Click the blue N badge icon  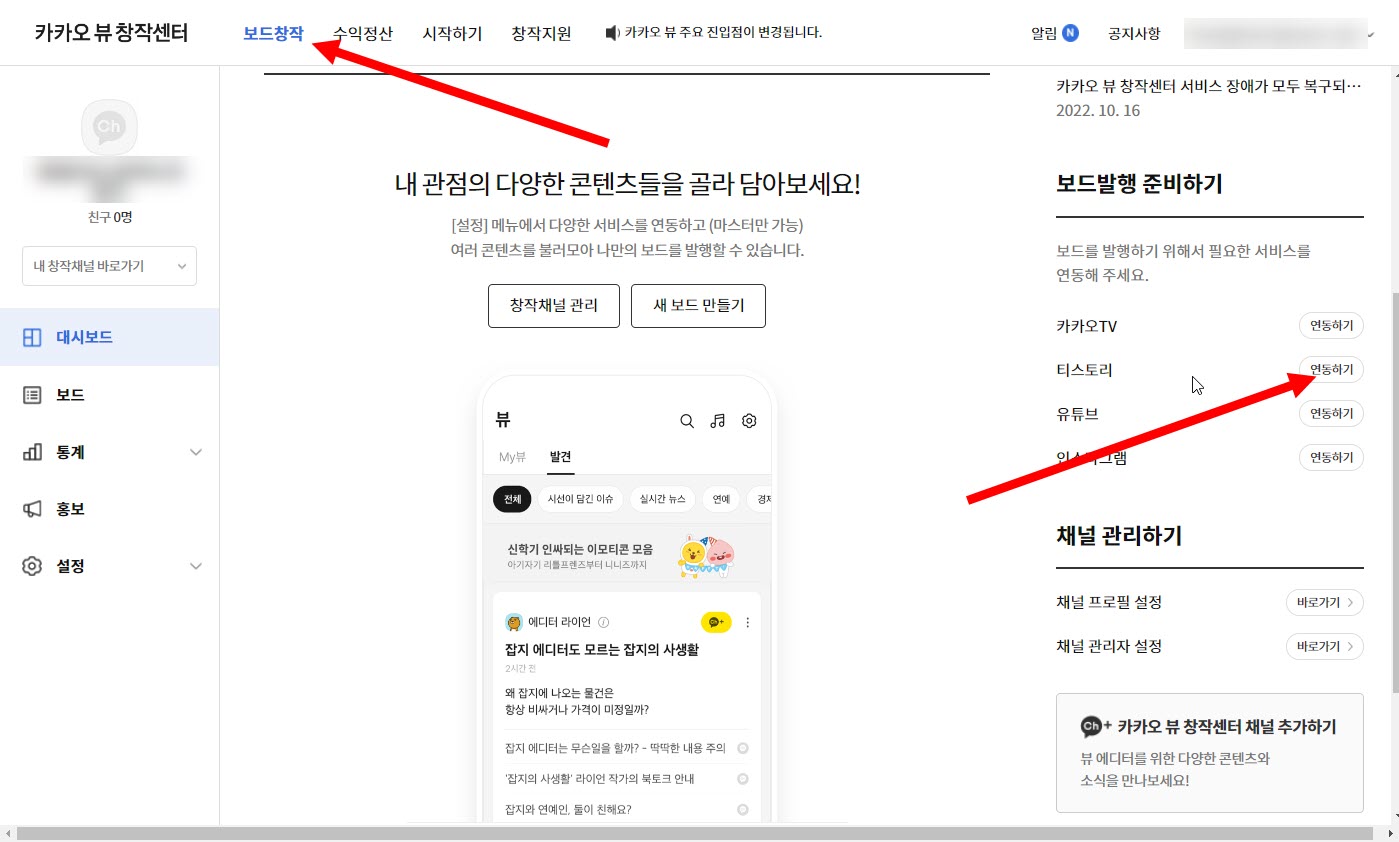[1071, 33]
